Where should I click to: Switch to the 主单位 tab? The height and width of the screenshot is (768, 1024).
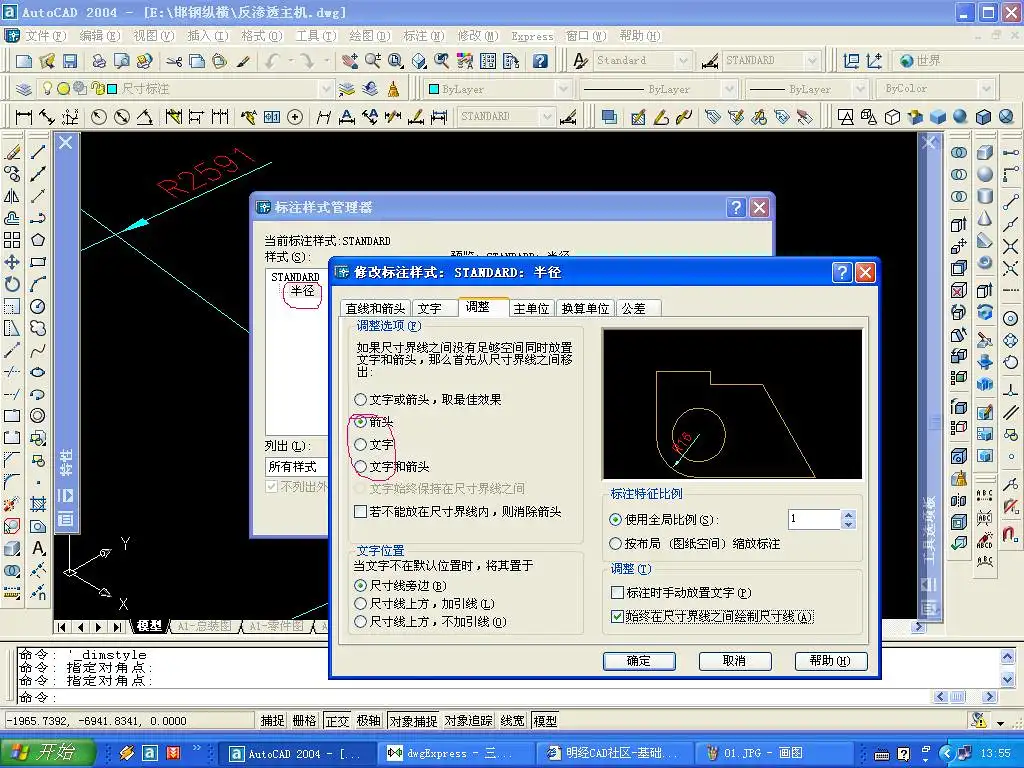(531, 308)
